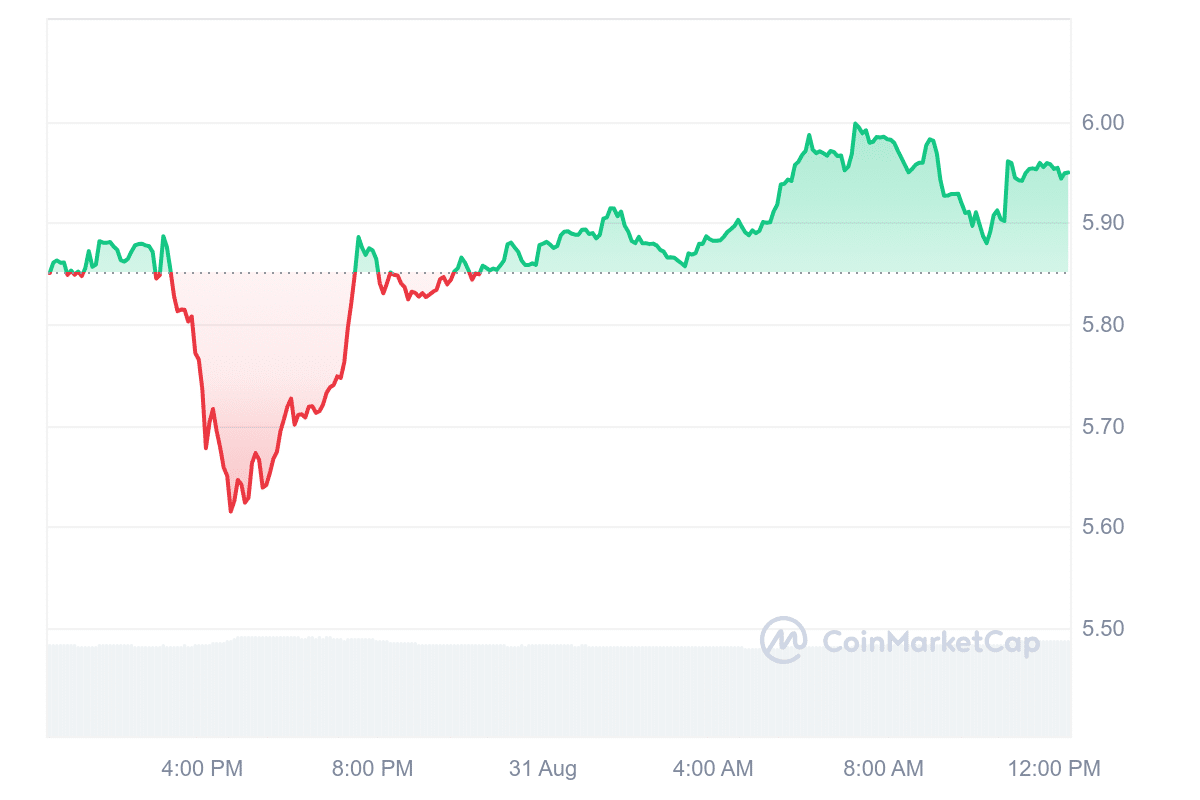Click the 5.70 price axis label

[1104, 427]
